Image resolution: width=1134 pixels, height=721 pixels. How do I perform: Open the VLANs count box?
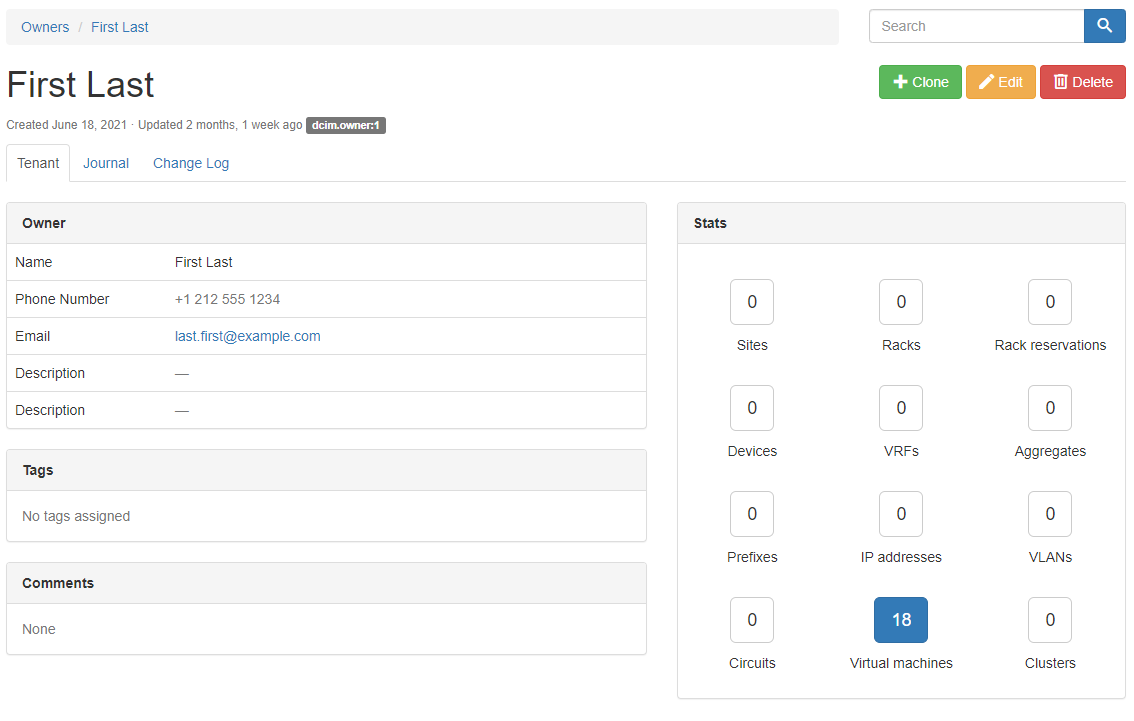point(1050,513)
